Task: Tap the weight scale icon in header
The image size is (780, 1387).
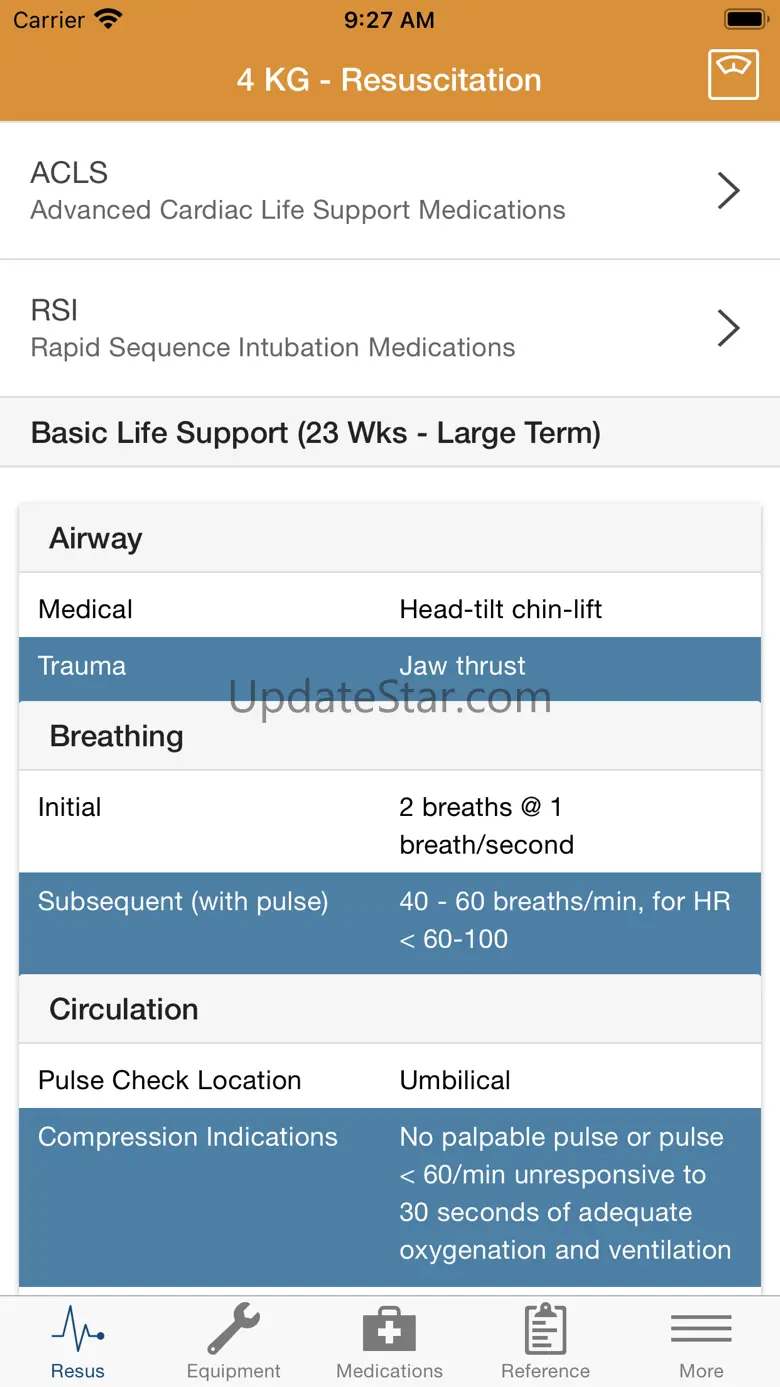Action: point(733,75)
